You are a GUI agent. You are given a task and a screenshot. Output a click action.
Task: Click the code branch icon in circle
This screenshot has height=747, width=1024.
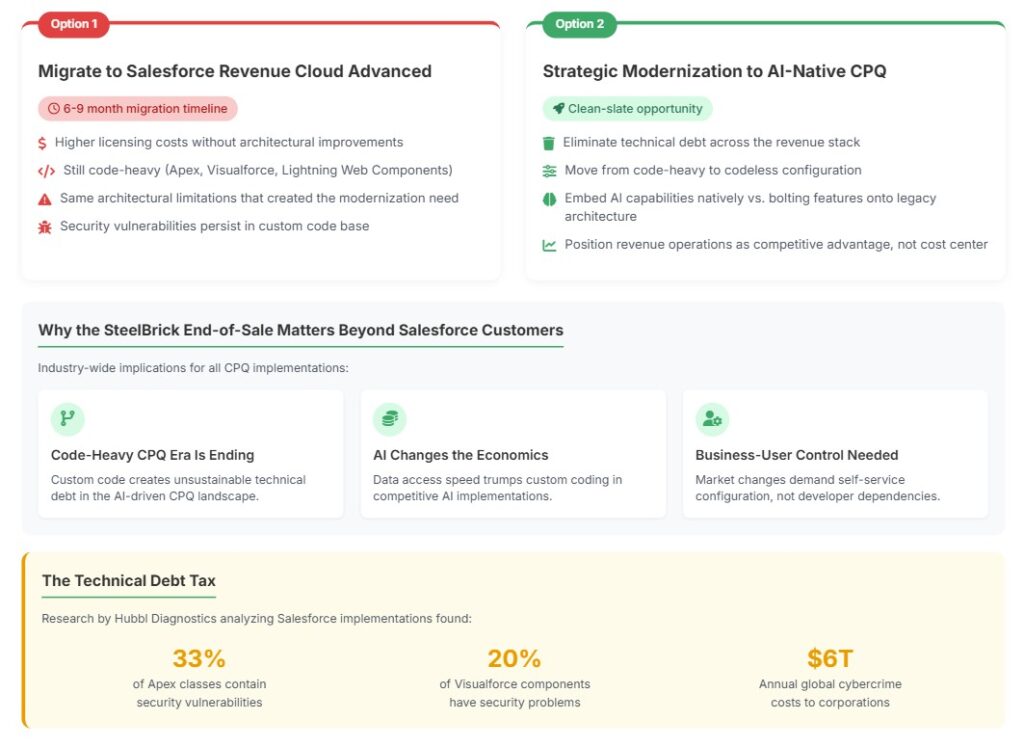tap(68, 419)
